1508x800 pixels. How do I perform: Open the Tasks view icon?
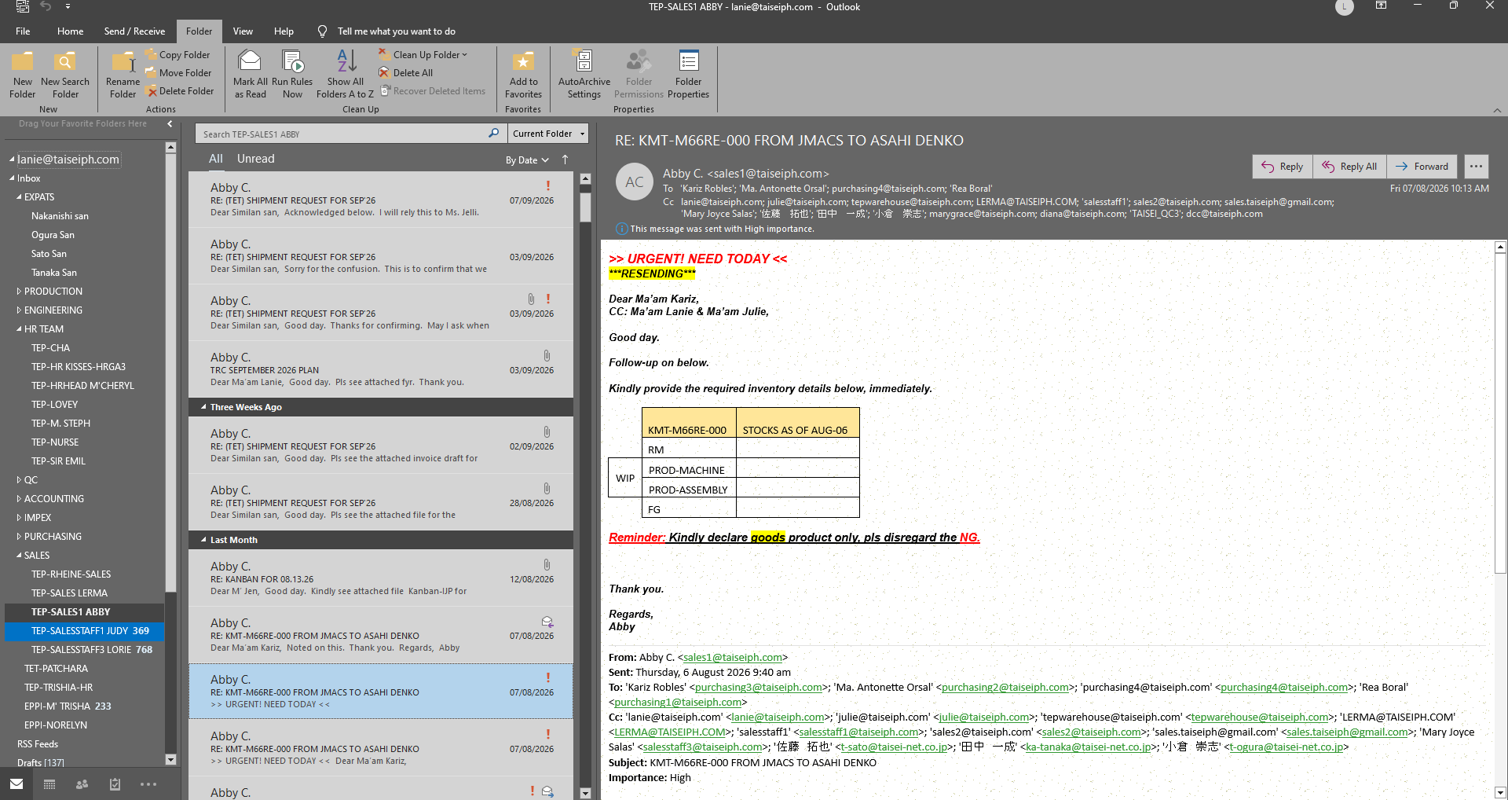(x=115, y=785)
